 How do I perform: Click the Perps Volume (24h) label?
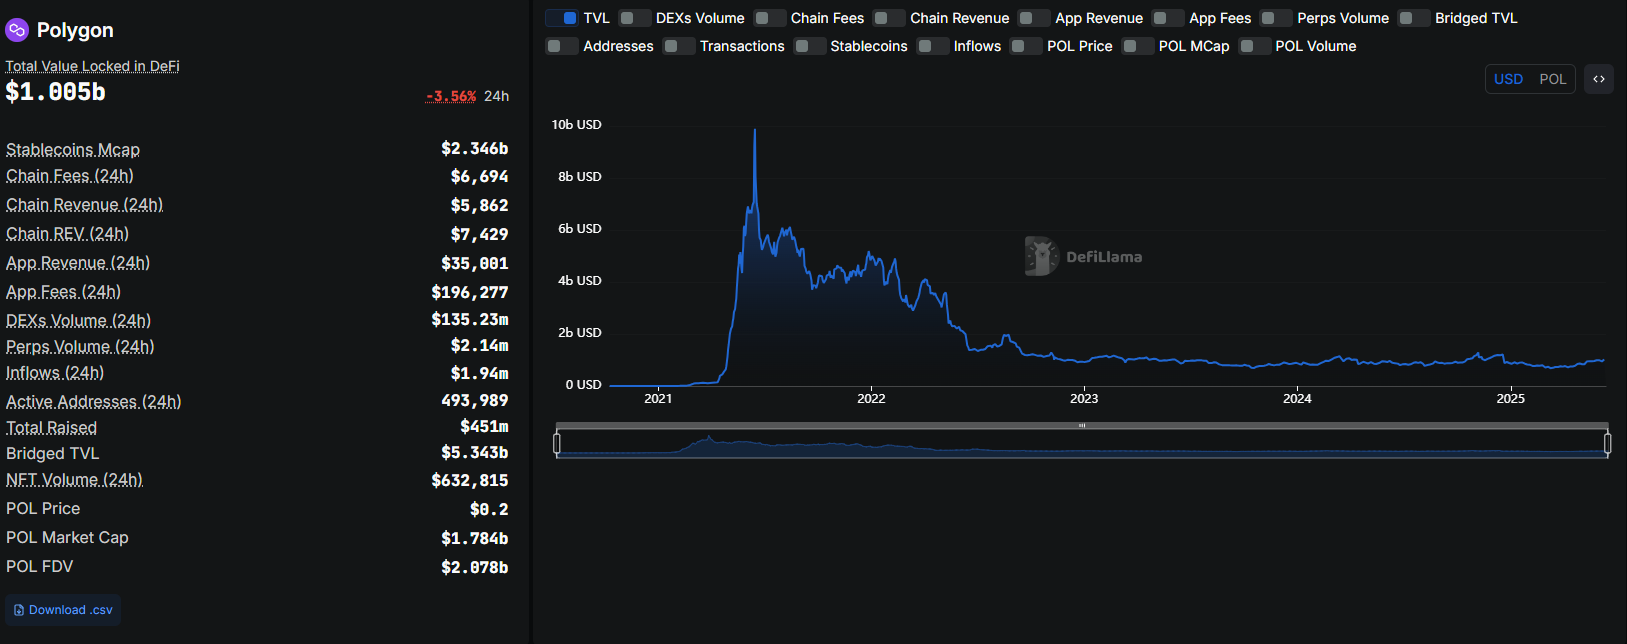[80, 347]
